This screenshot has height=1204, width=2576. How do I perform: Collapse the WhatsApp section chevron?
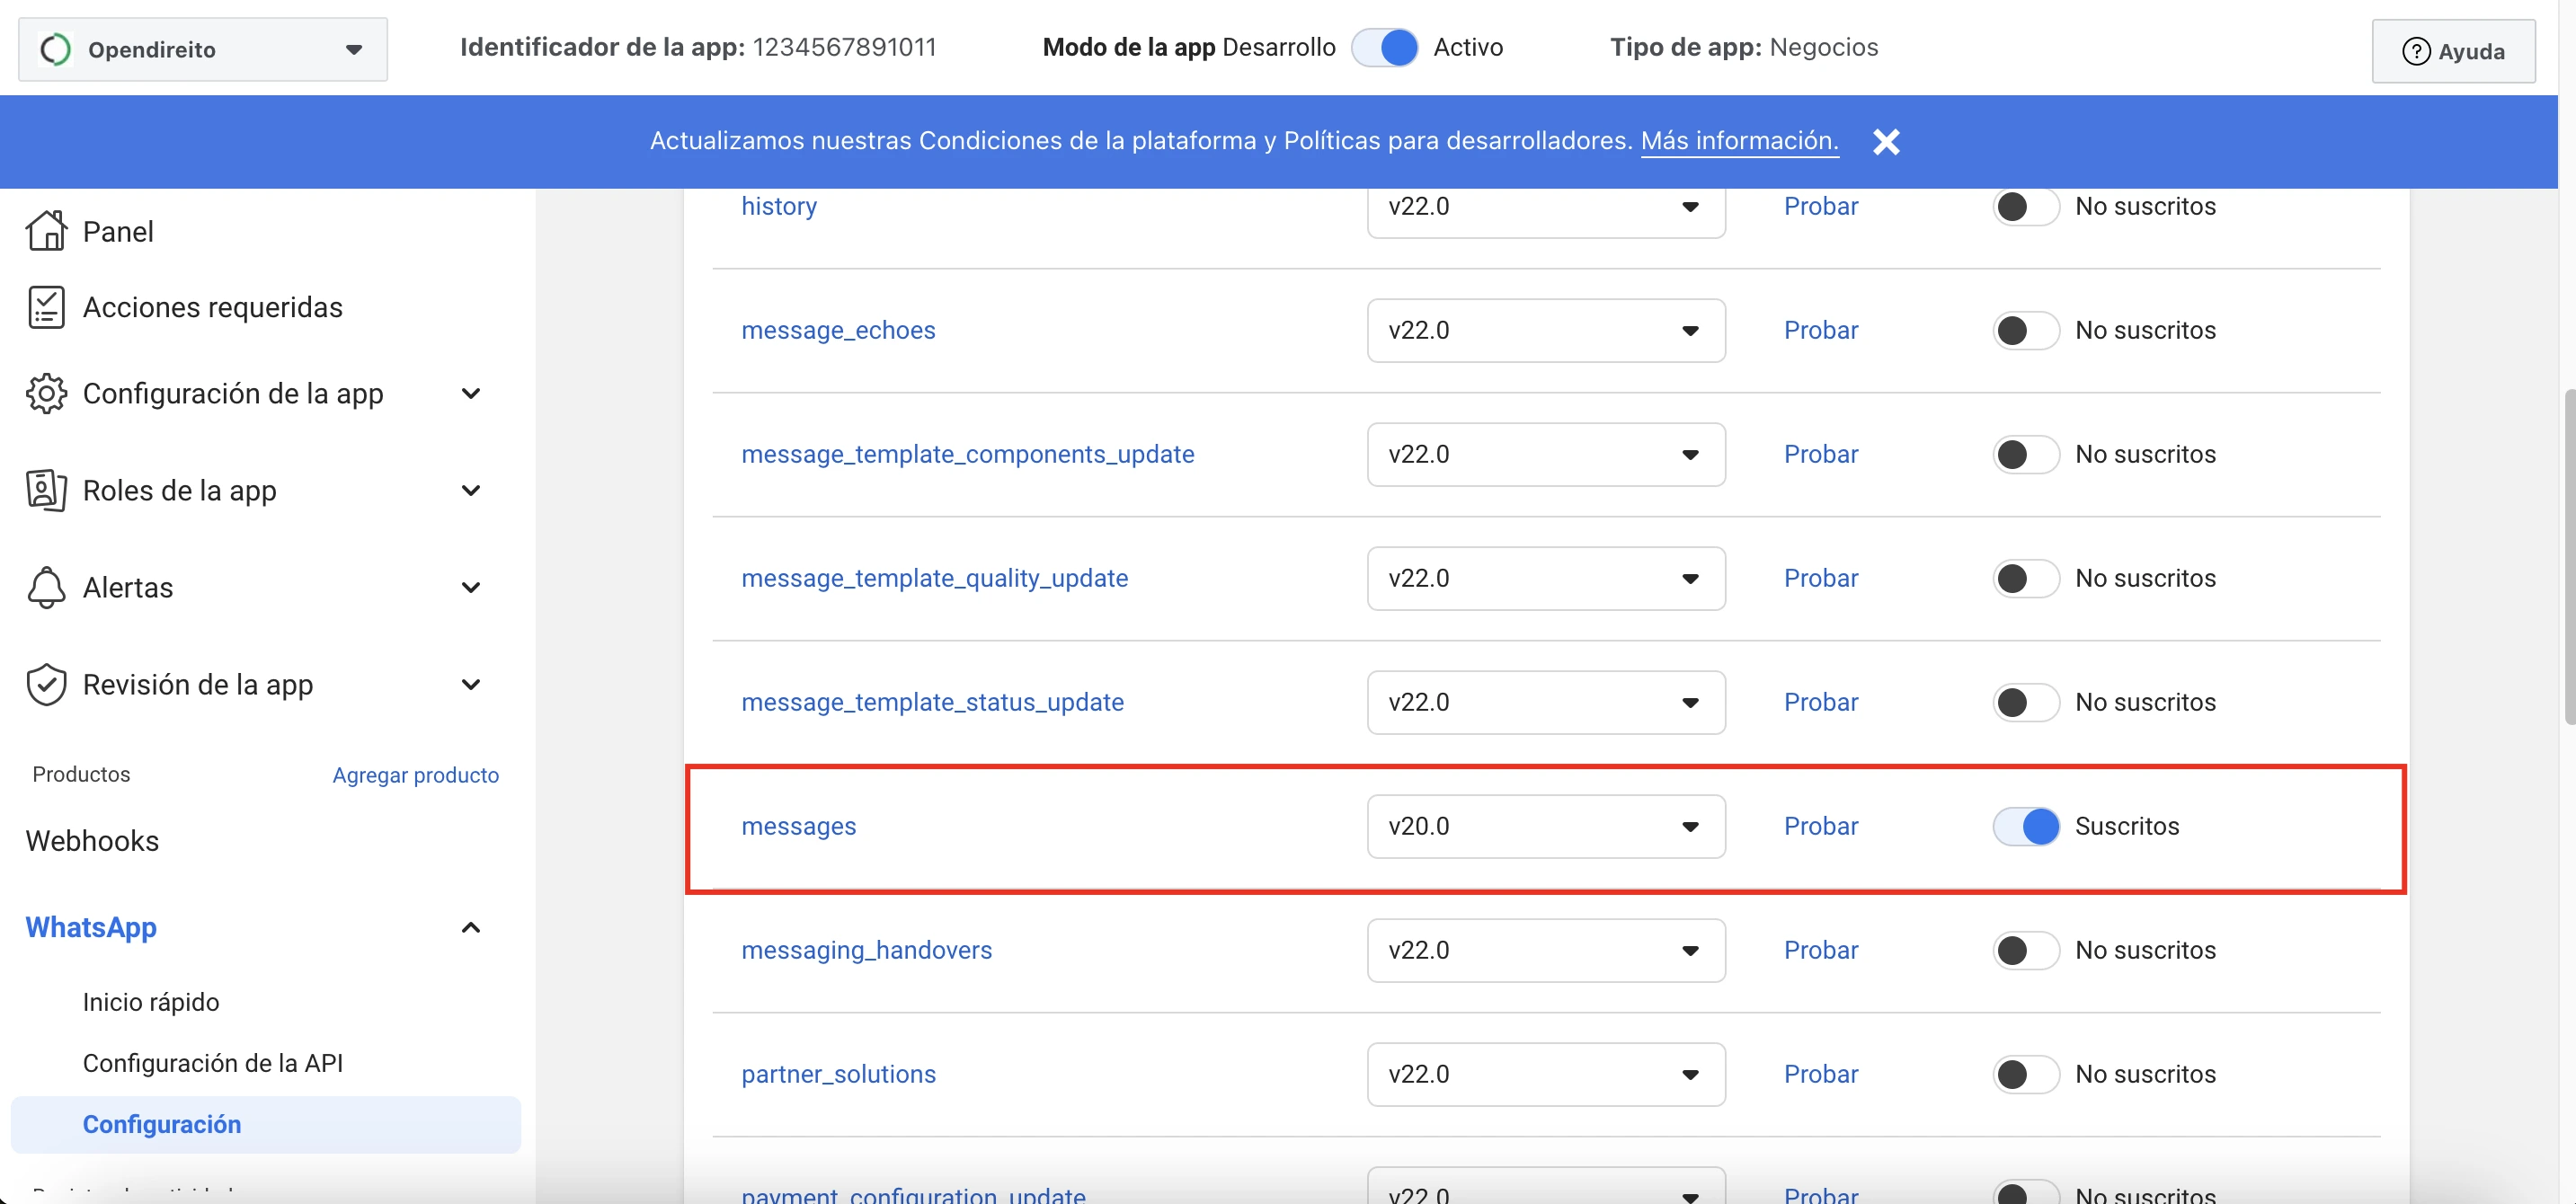(470, 927)
